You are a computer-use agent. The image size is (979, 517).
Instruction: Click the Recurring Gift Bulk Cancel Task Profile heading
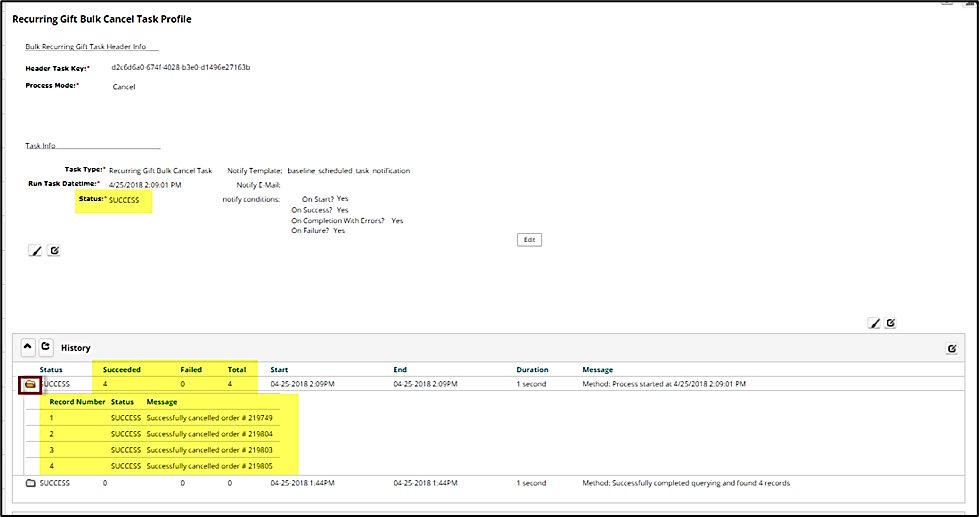pos(102,19)
